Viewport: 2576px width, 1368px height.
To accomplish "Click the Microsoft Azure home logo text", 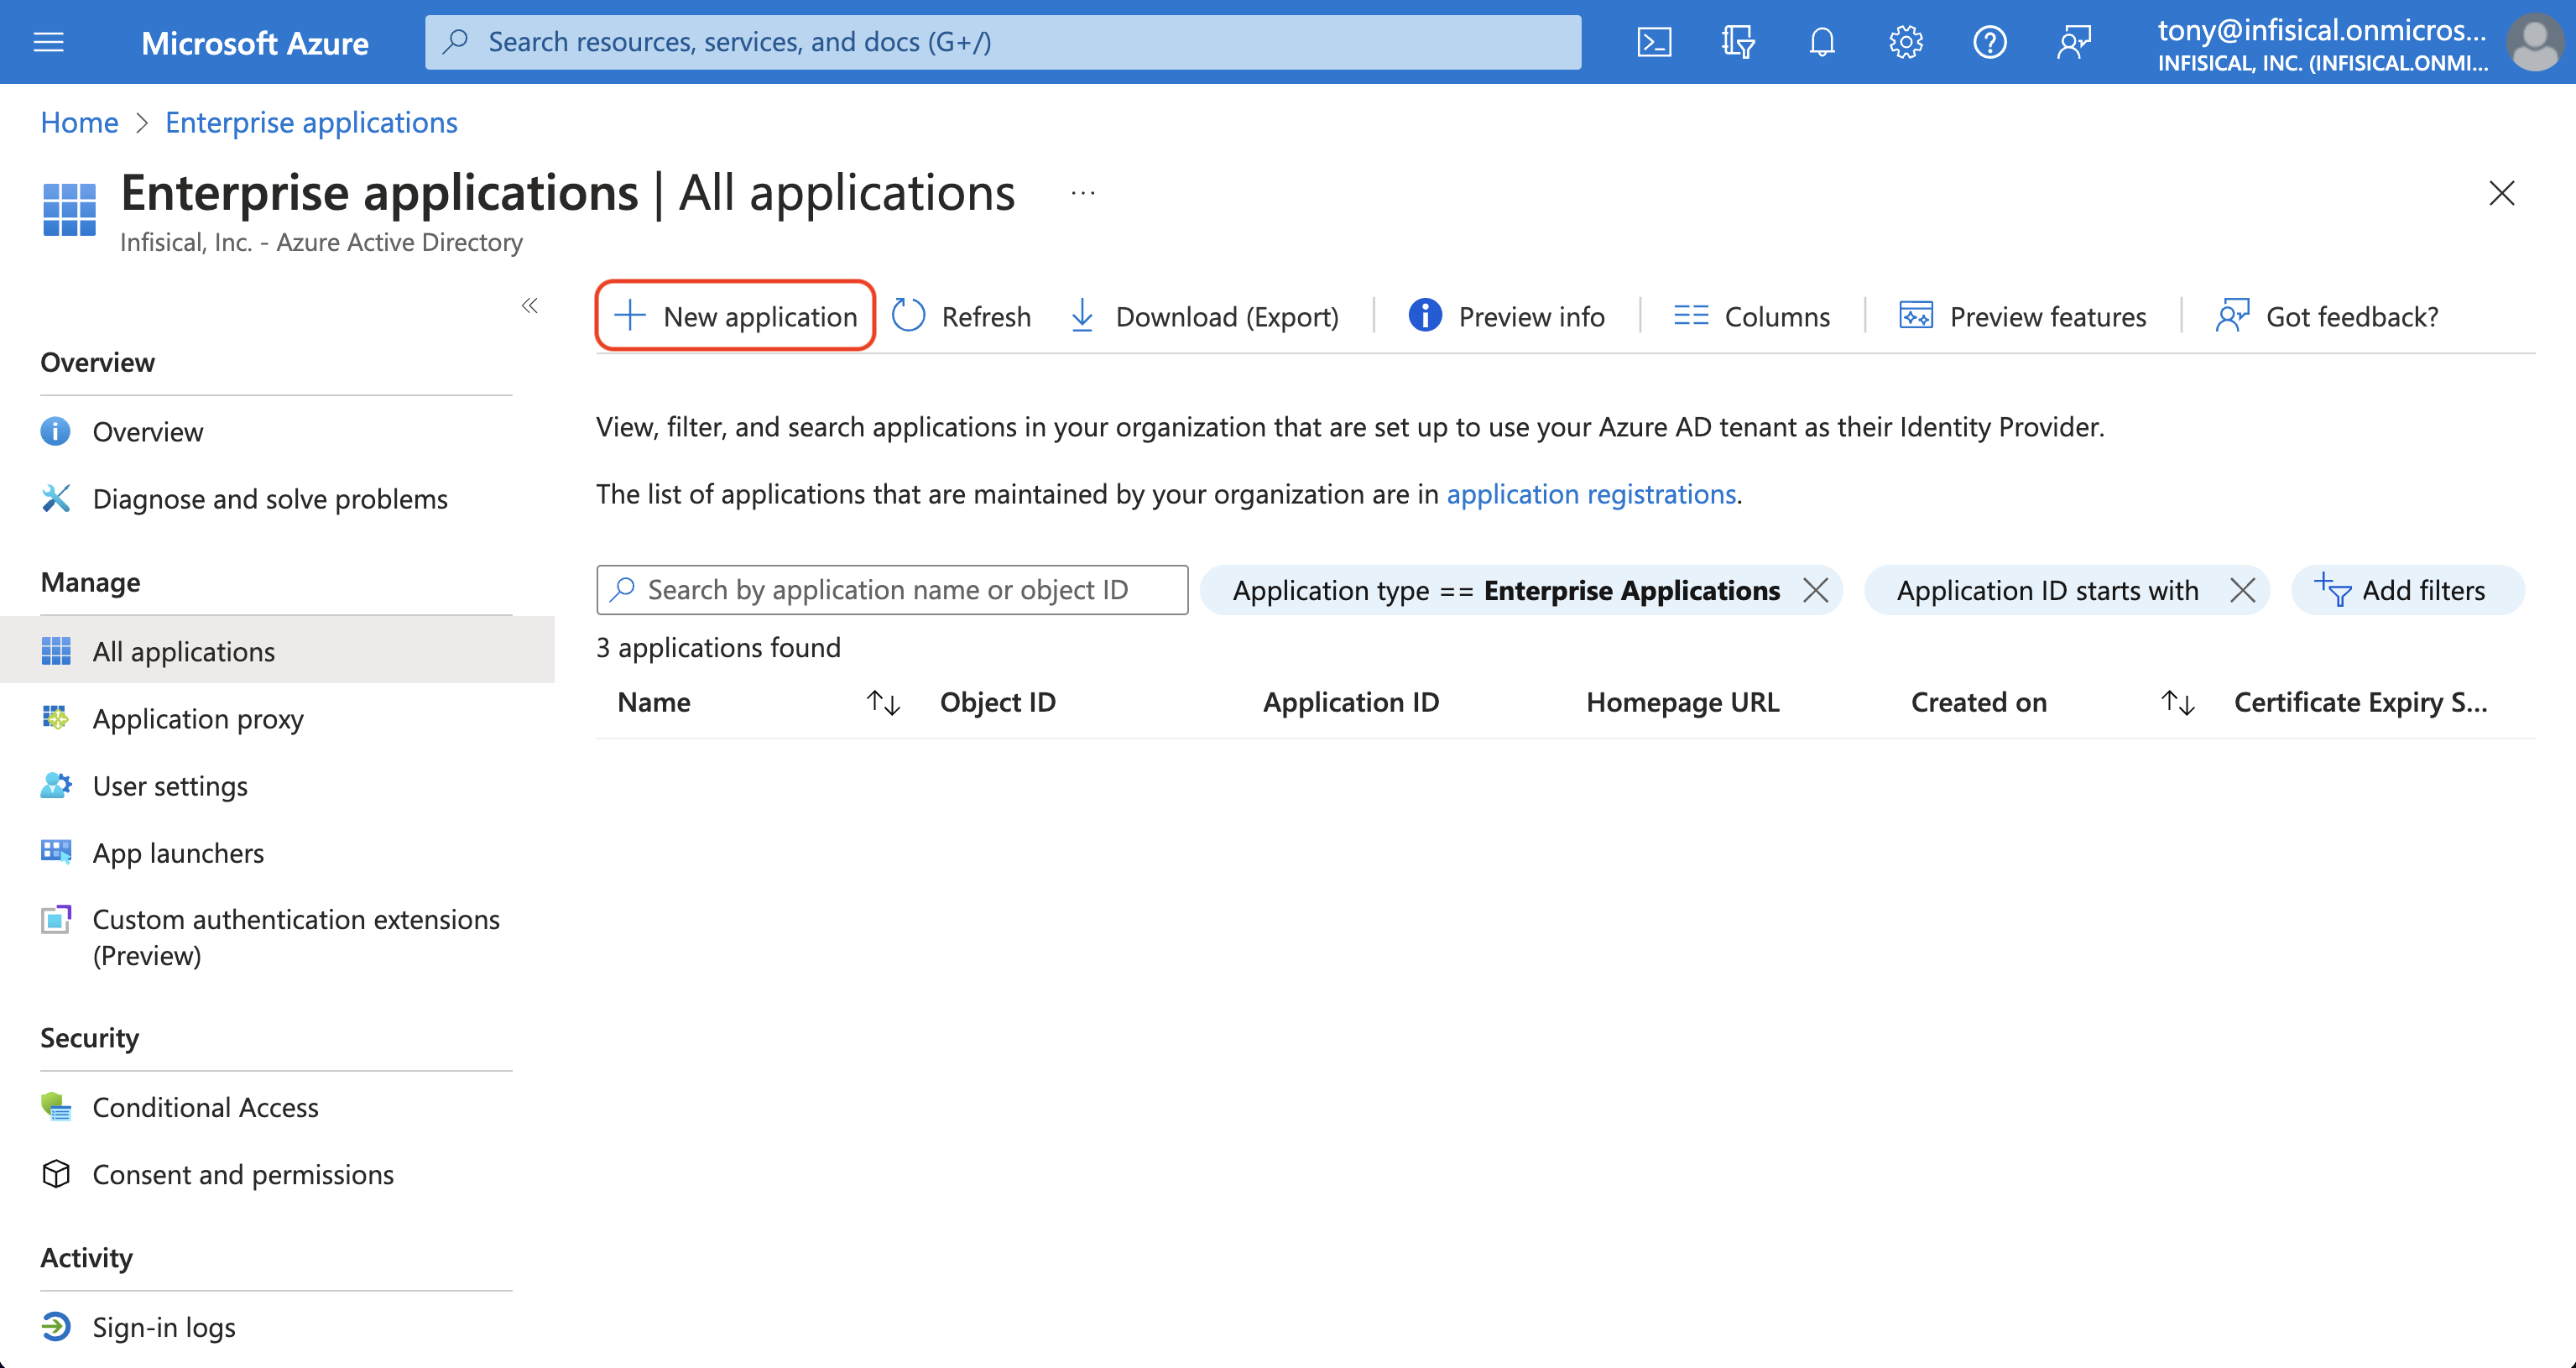I will click(x=254, y=42).
